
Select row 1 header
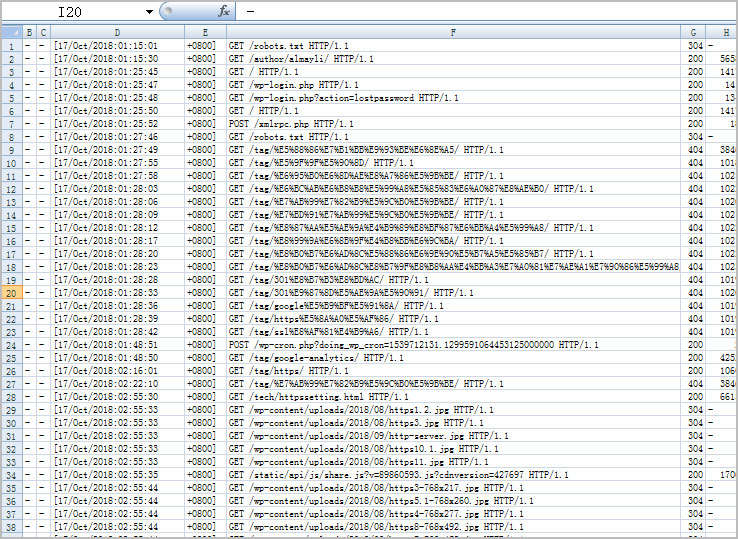point(11,46)
